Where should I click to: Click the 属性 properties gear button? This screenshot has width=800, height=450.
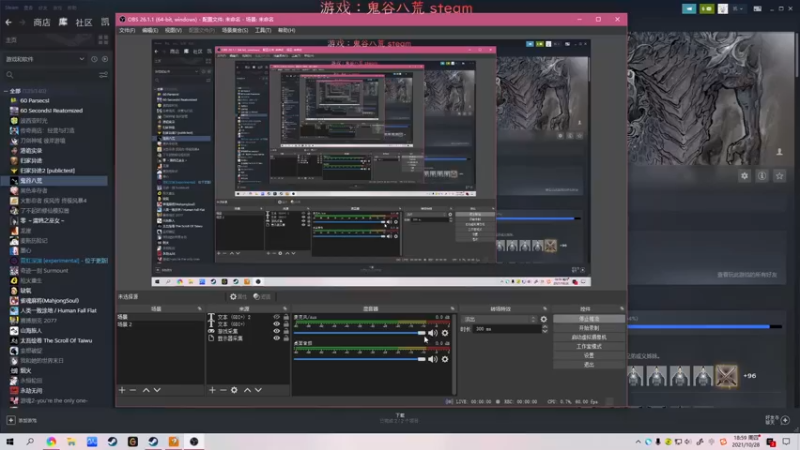[x=238, y=296]
